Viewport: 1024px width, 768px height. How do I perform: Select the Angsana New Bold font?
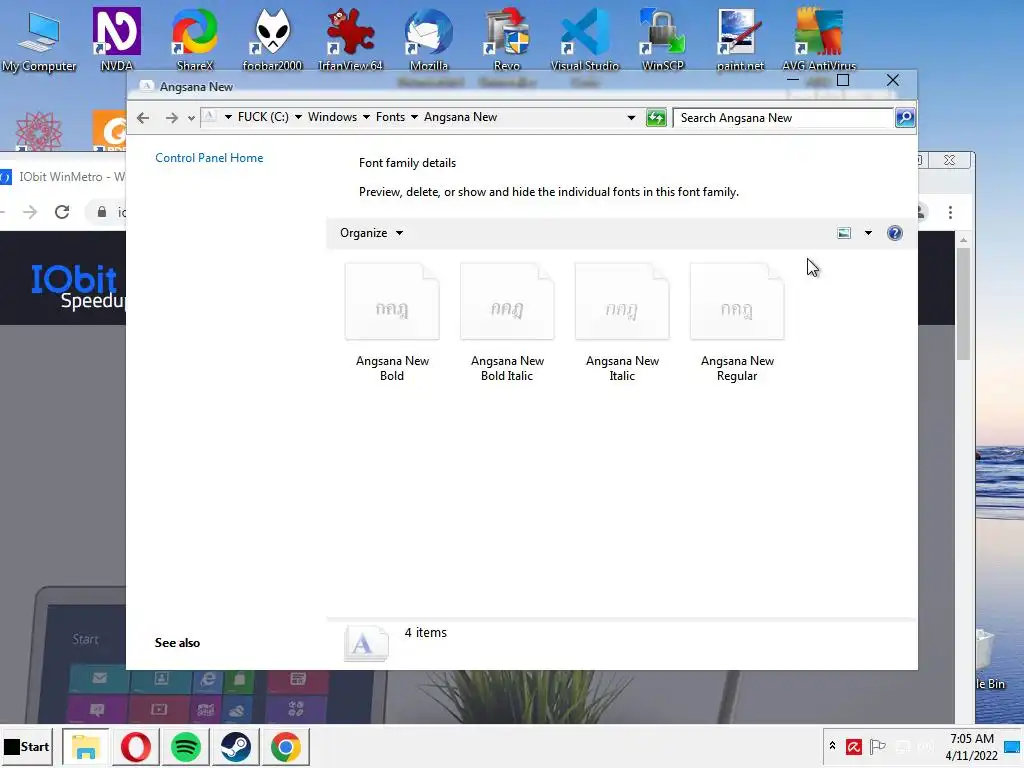click(392, 323)
